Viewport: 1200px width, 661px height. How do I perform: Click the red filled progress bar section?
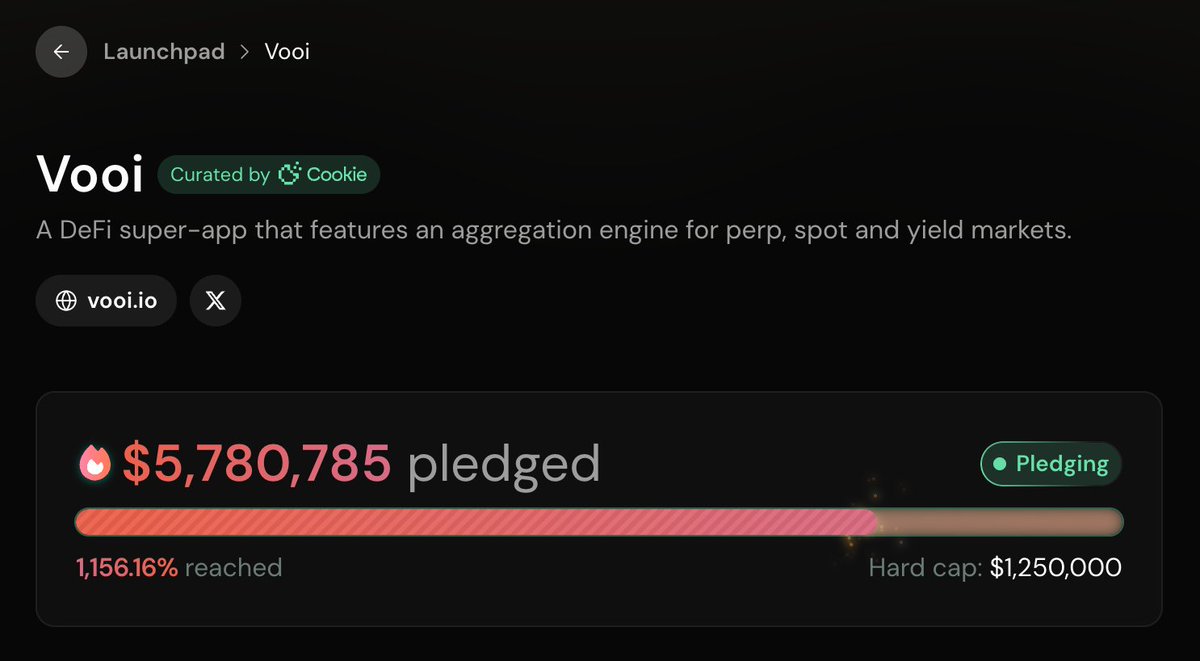coord(475,522)
